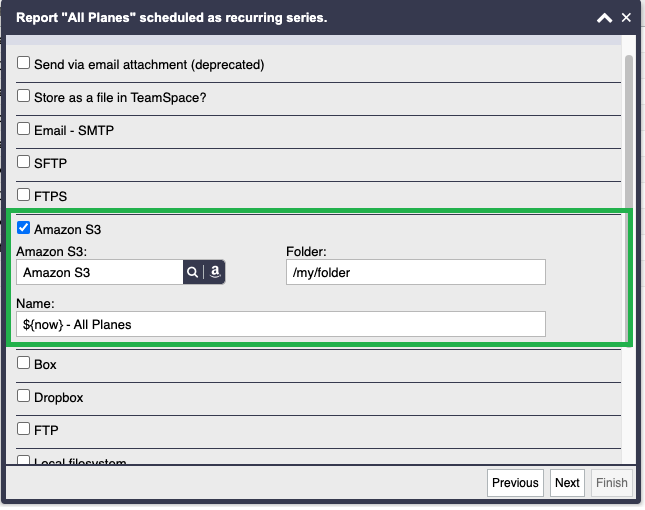Uncheck the Amazon S3 checkbox
The image size is (645, 510).
pyautogui.click(x=23, y=227)
